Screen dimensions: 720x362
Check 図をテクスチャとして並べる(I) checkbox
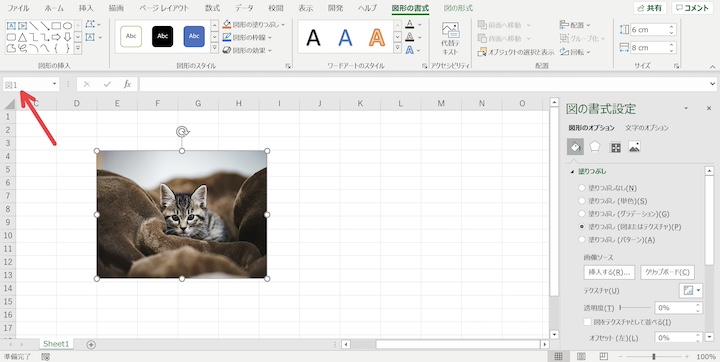(x=587, y=322)
